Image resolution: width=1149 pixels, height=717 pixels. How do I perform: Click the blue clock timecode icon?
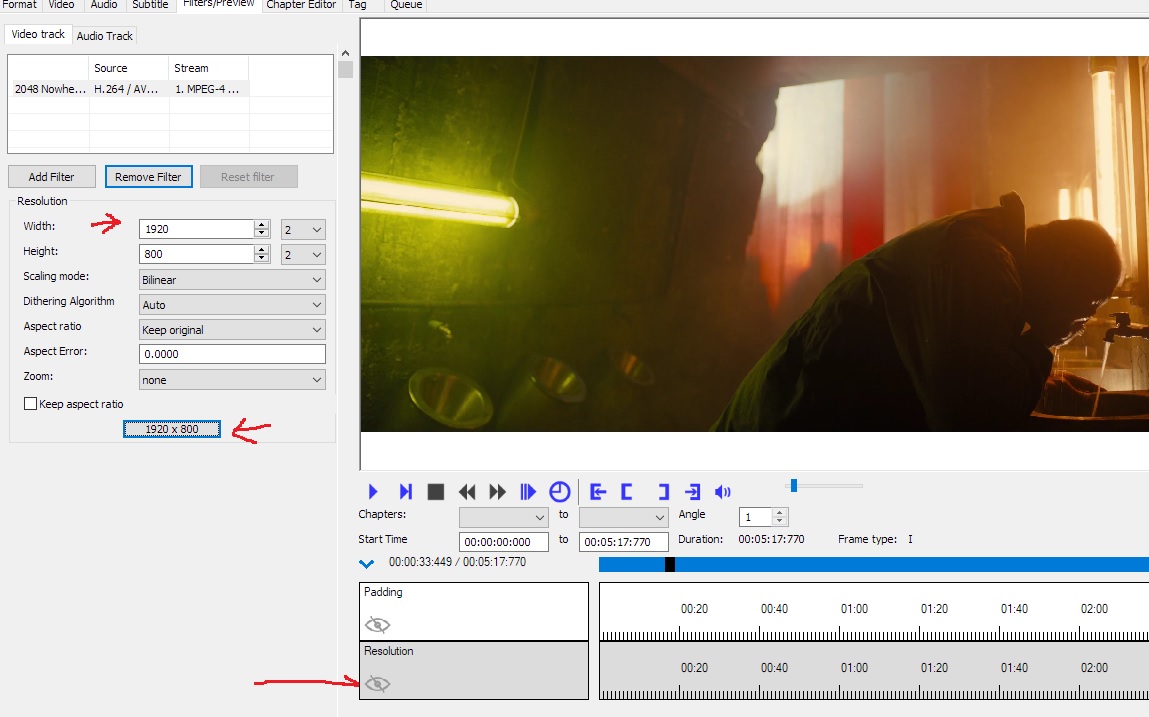click(x=559, y=491)
